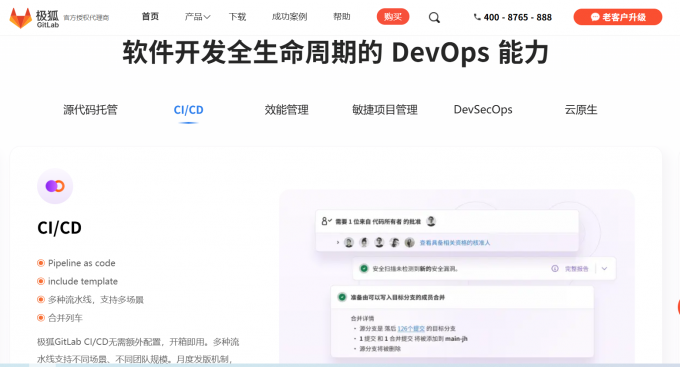Switch to 效能管理 tab
Image resolution: width=680 pixels, height=367 pixels.
[287, 110]
